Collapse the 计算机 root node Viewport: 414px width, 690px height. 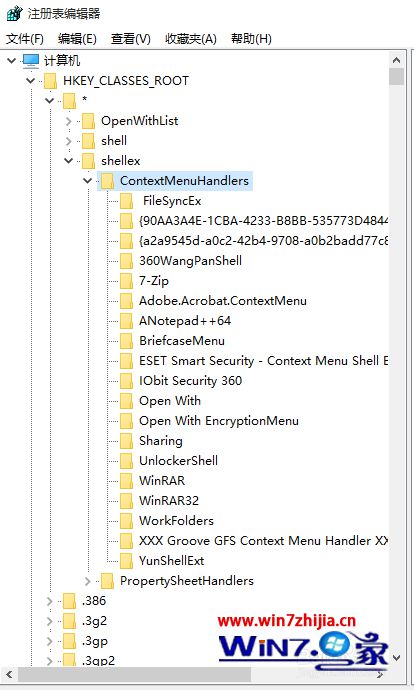(11, 61)
